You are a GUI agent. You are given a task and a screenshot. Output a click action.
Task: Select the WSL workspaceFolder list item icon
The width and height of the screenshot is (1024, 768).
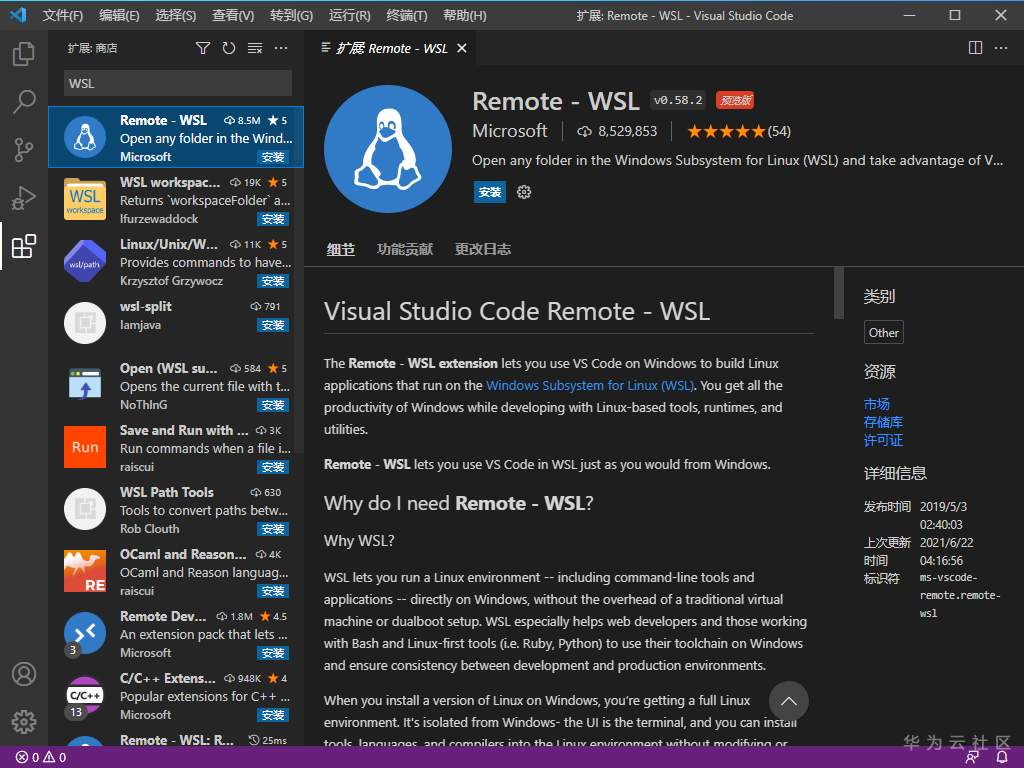[x=85, y=199]
